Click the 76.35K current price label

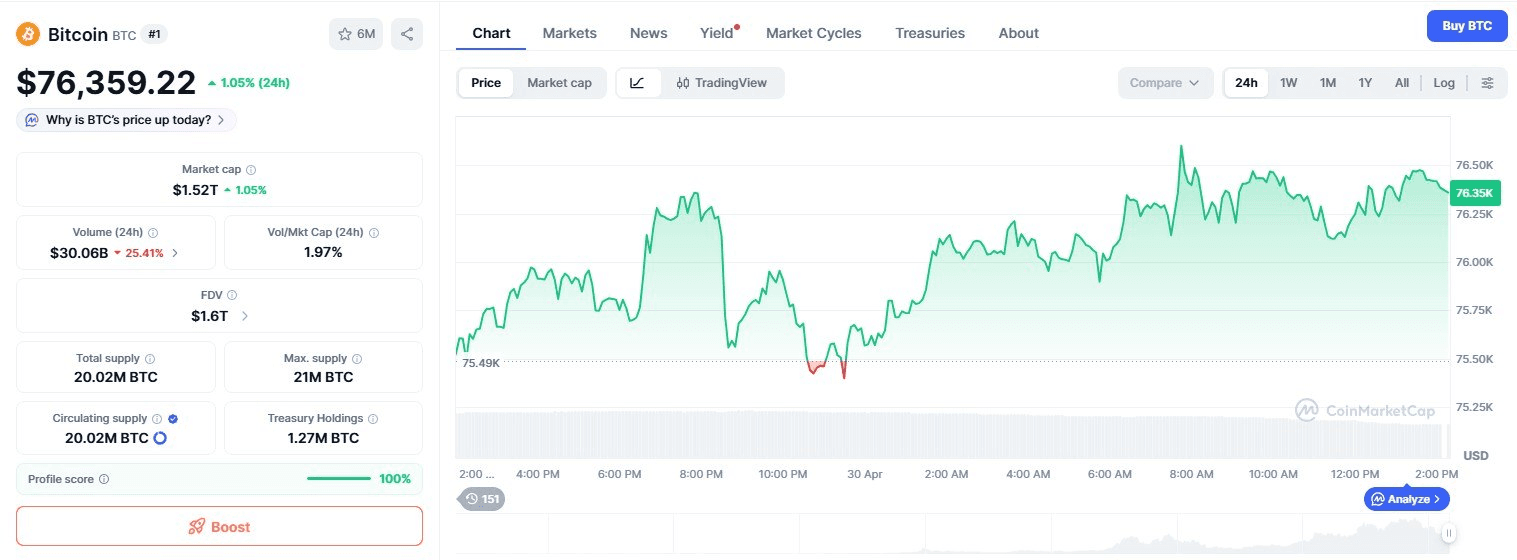[x=1474, y=193]
